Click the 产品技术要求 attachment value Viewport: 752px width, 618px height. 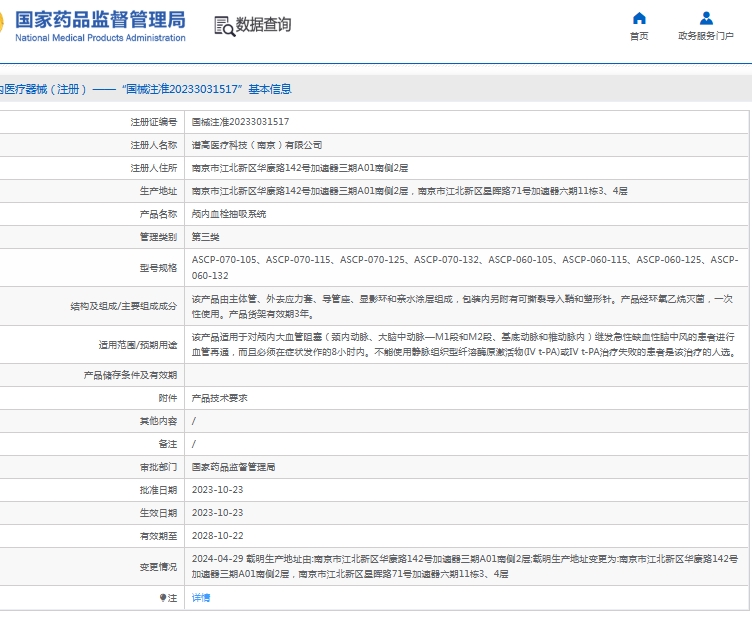tap(220, 398)
